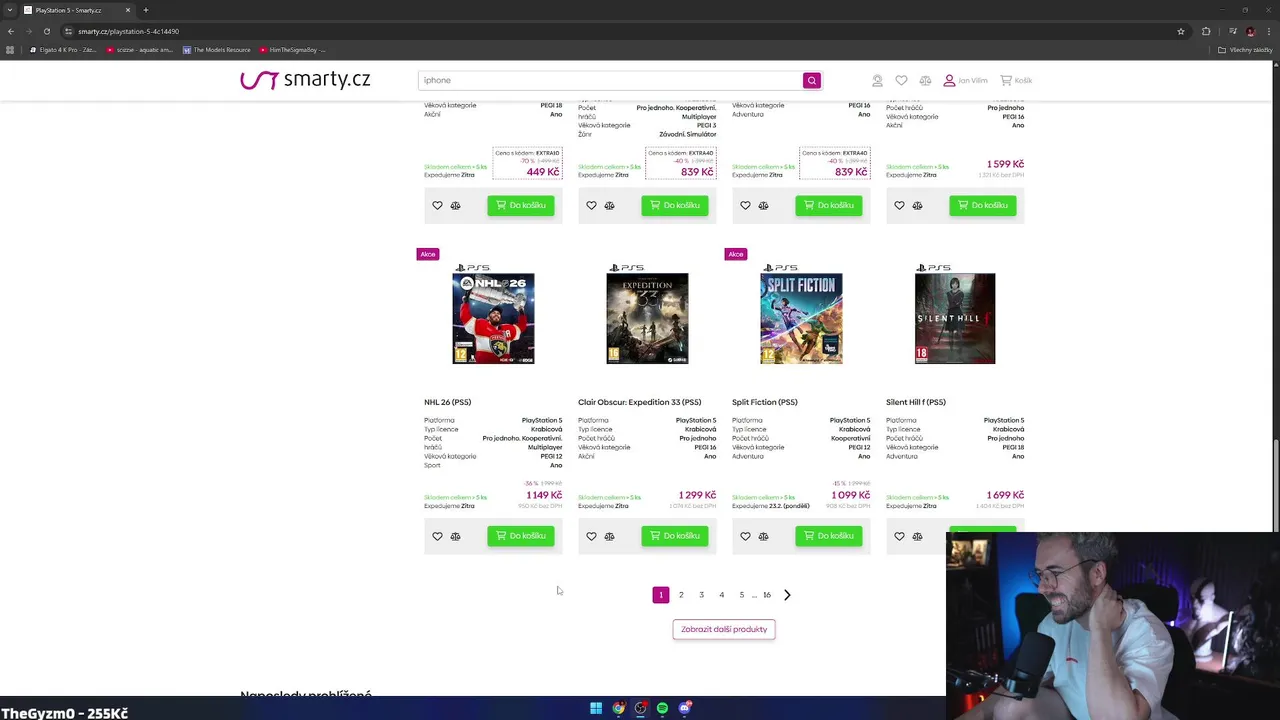The image size is (1280, 720).
Task: Open Spotify from the taskbar
Action: tap(662, 708)
